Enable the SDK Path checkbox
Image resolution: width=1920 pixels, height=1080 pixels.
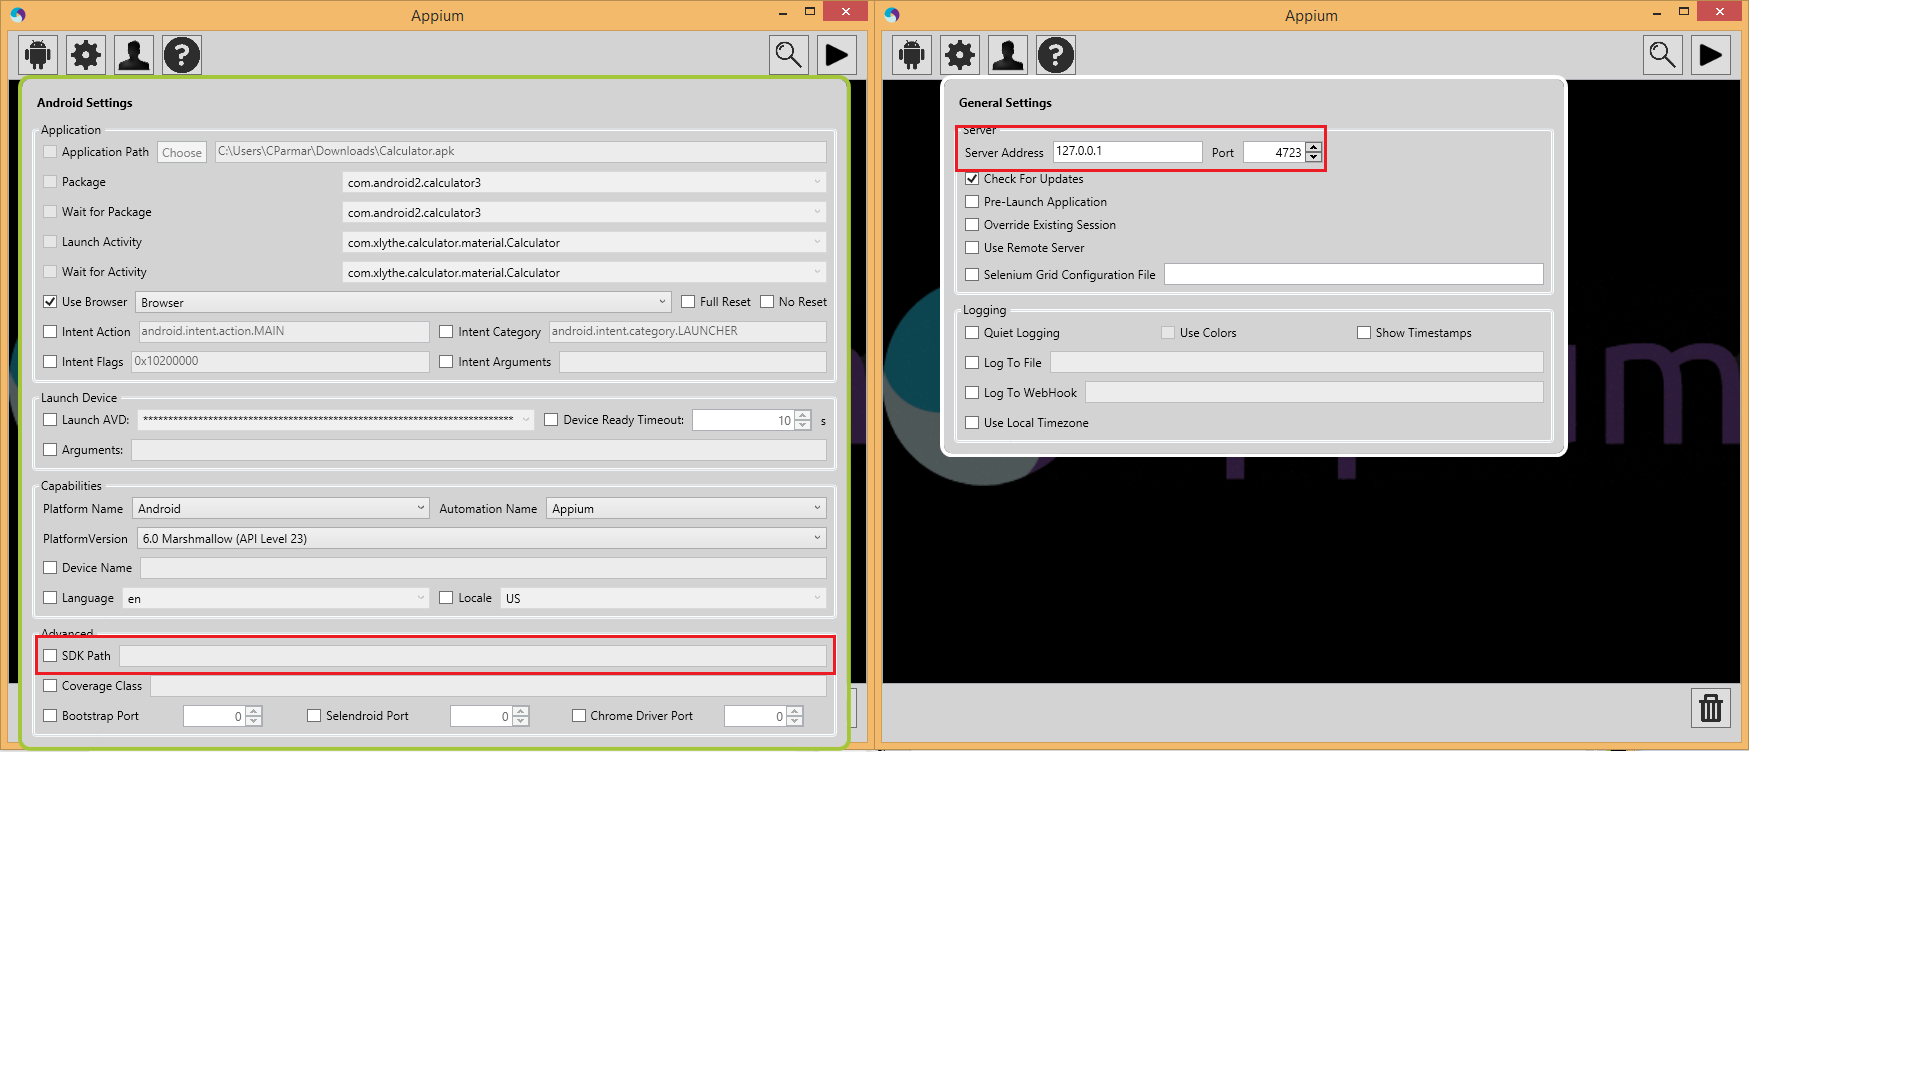click(50, 655)
